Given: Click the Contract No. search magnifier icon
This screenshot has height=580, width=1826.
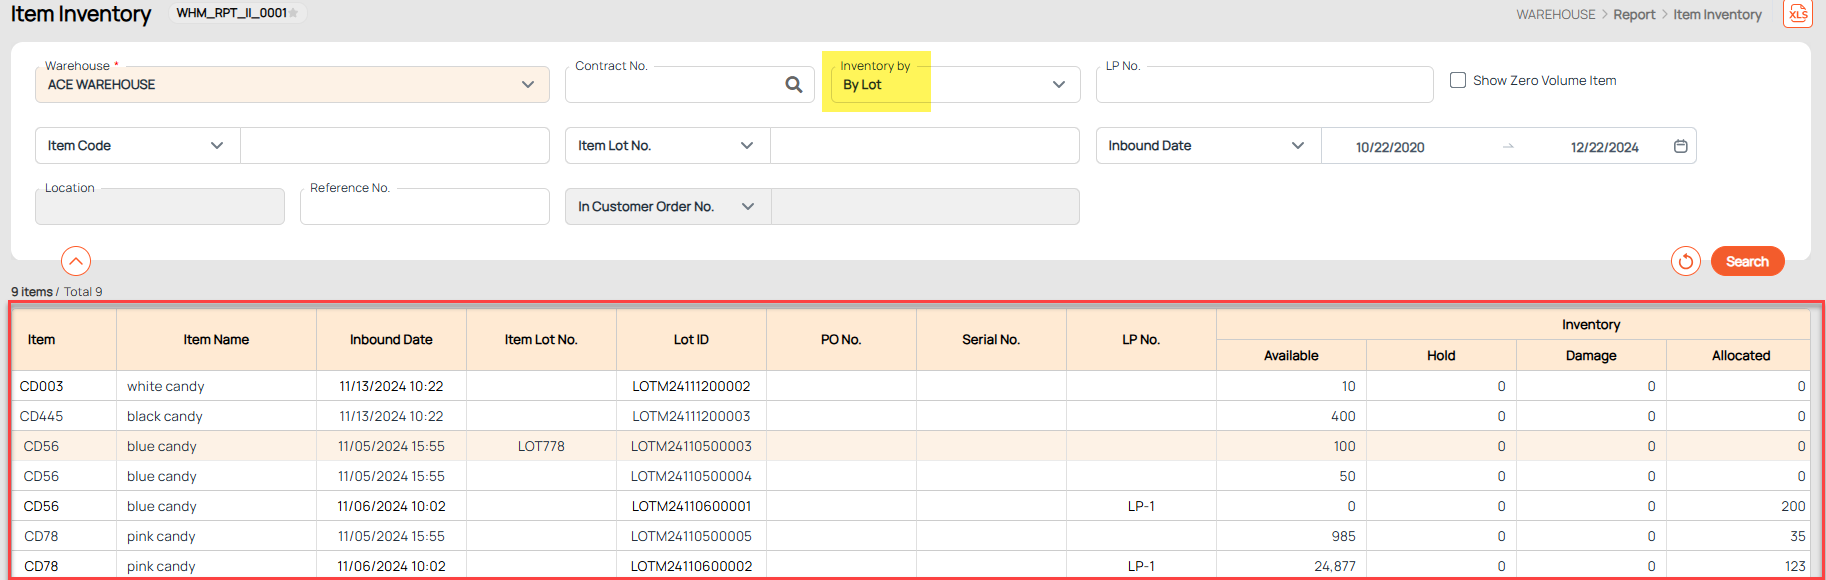Looking at the screenshot, I should pyautogui.click(x=793, y=85).
